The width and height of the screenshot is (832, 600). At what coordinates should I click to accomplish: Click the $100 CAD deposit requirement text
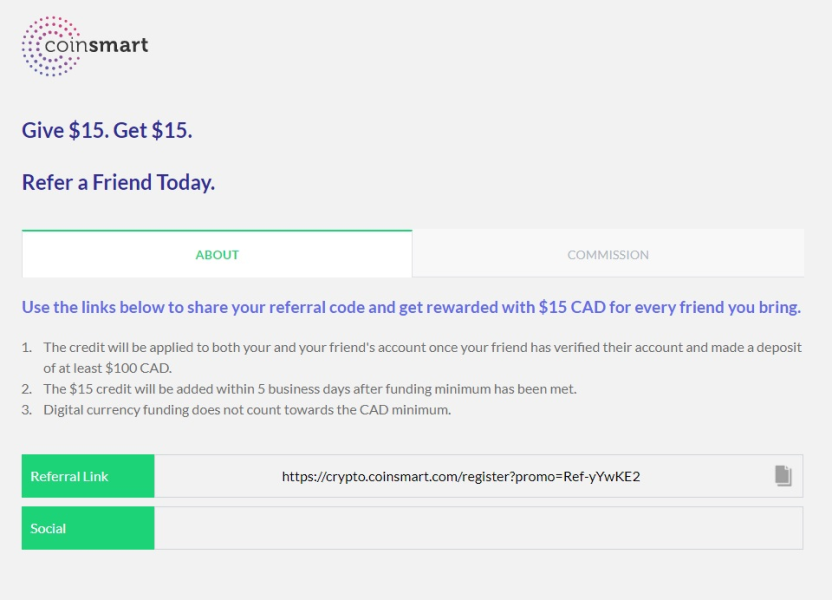point(420,355)
